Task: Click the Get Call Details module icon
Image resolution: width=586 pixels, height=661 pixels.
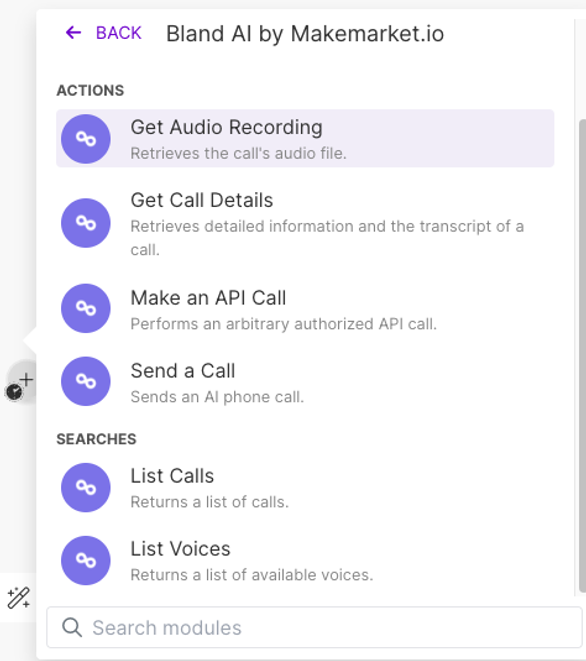Action: point(86,223)
